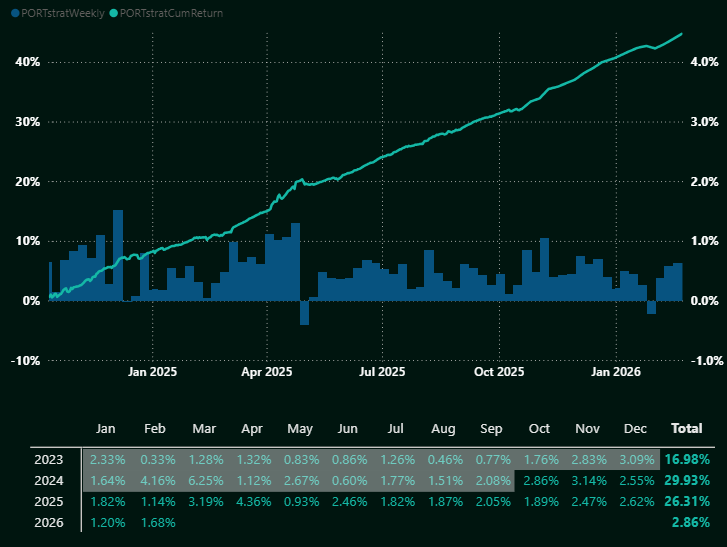Click the 1.68% February 2026 cell
The image size is (727, 547).
click(x=155, y=523)
